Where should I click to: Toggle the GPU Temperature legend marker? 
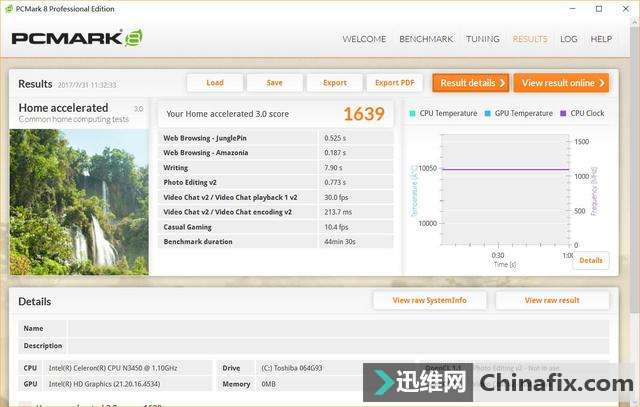[x=488, y=114]
